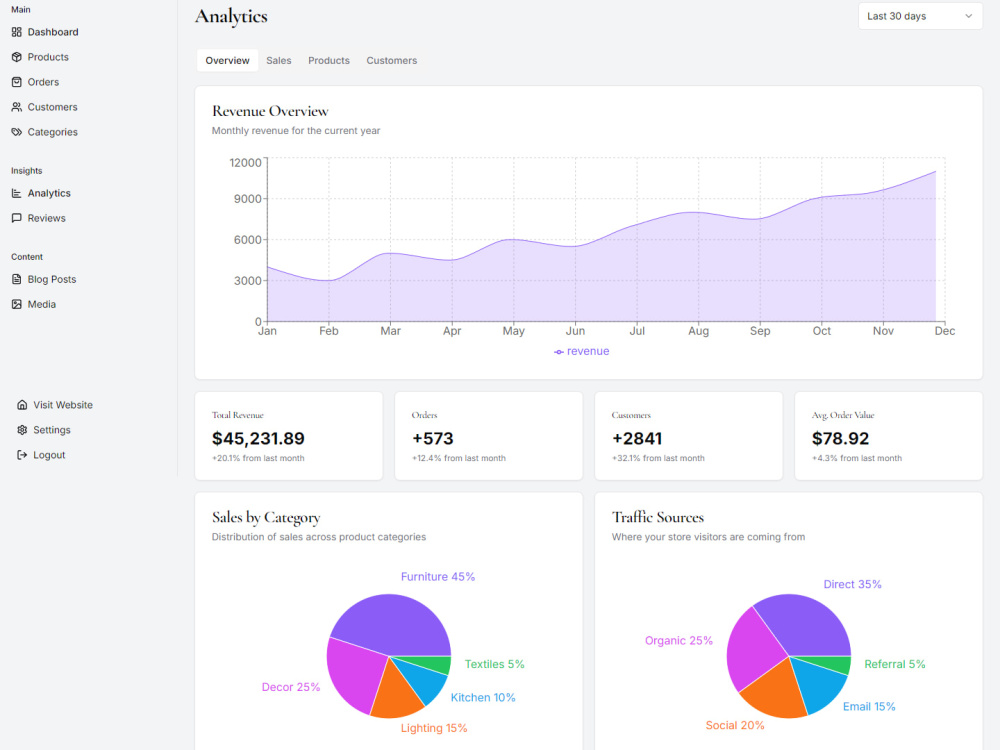
Task: Click the Media image icon
Action: [17, 304]
